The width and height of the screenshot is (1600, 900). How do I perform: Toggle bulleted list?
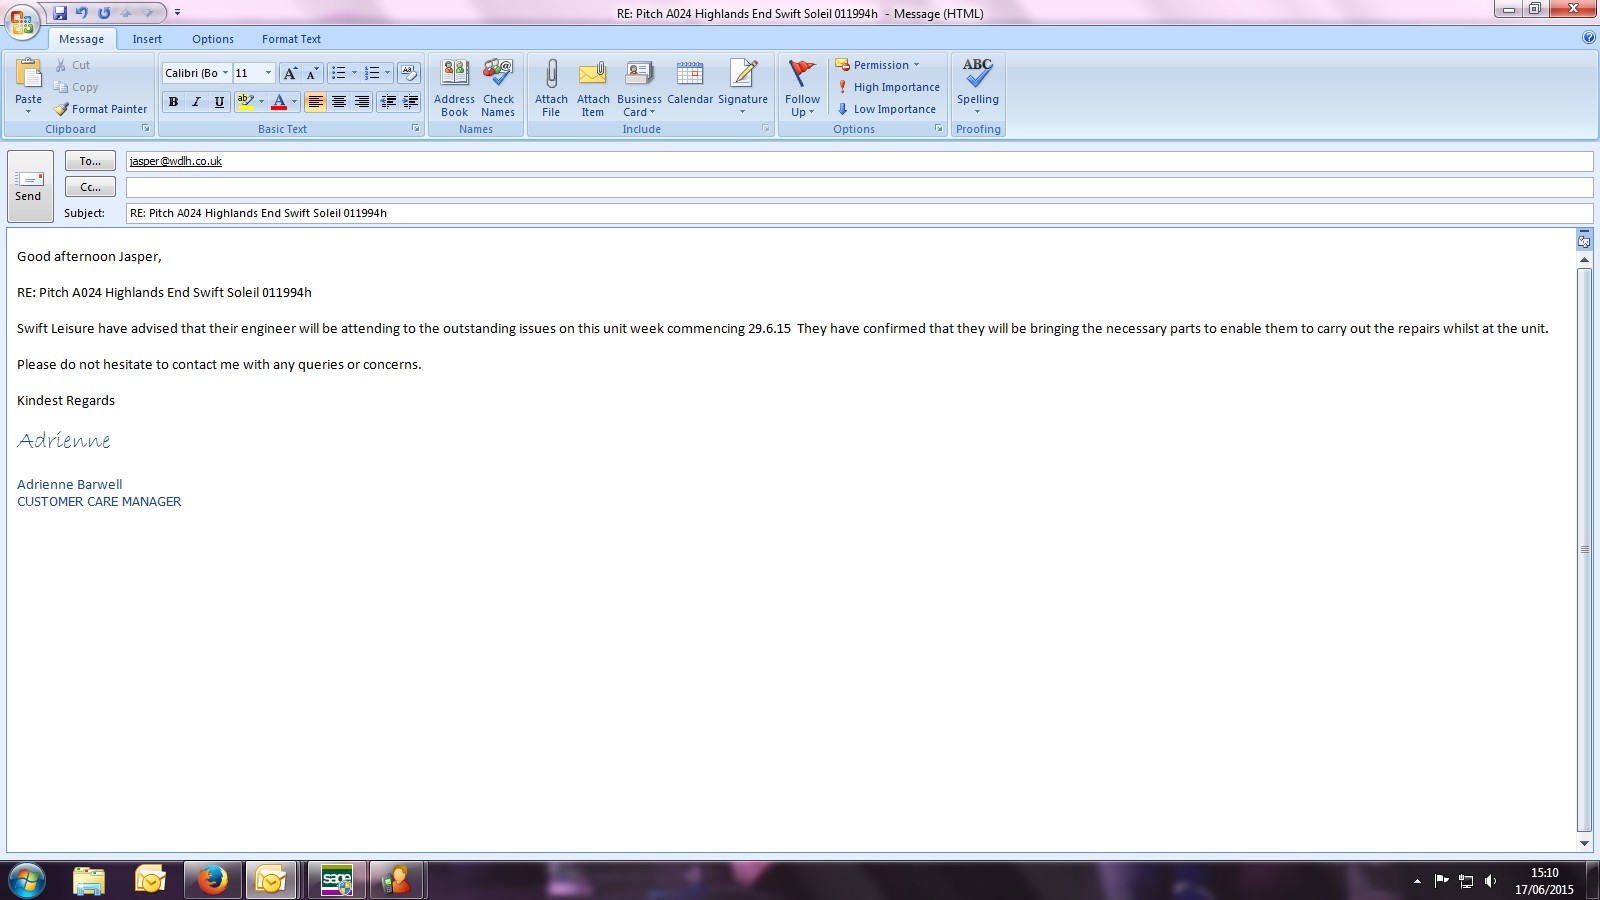(339, 73)
